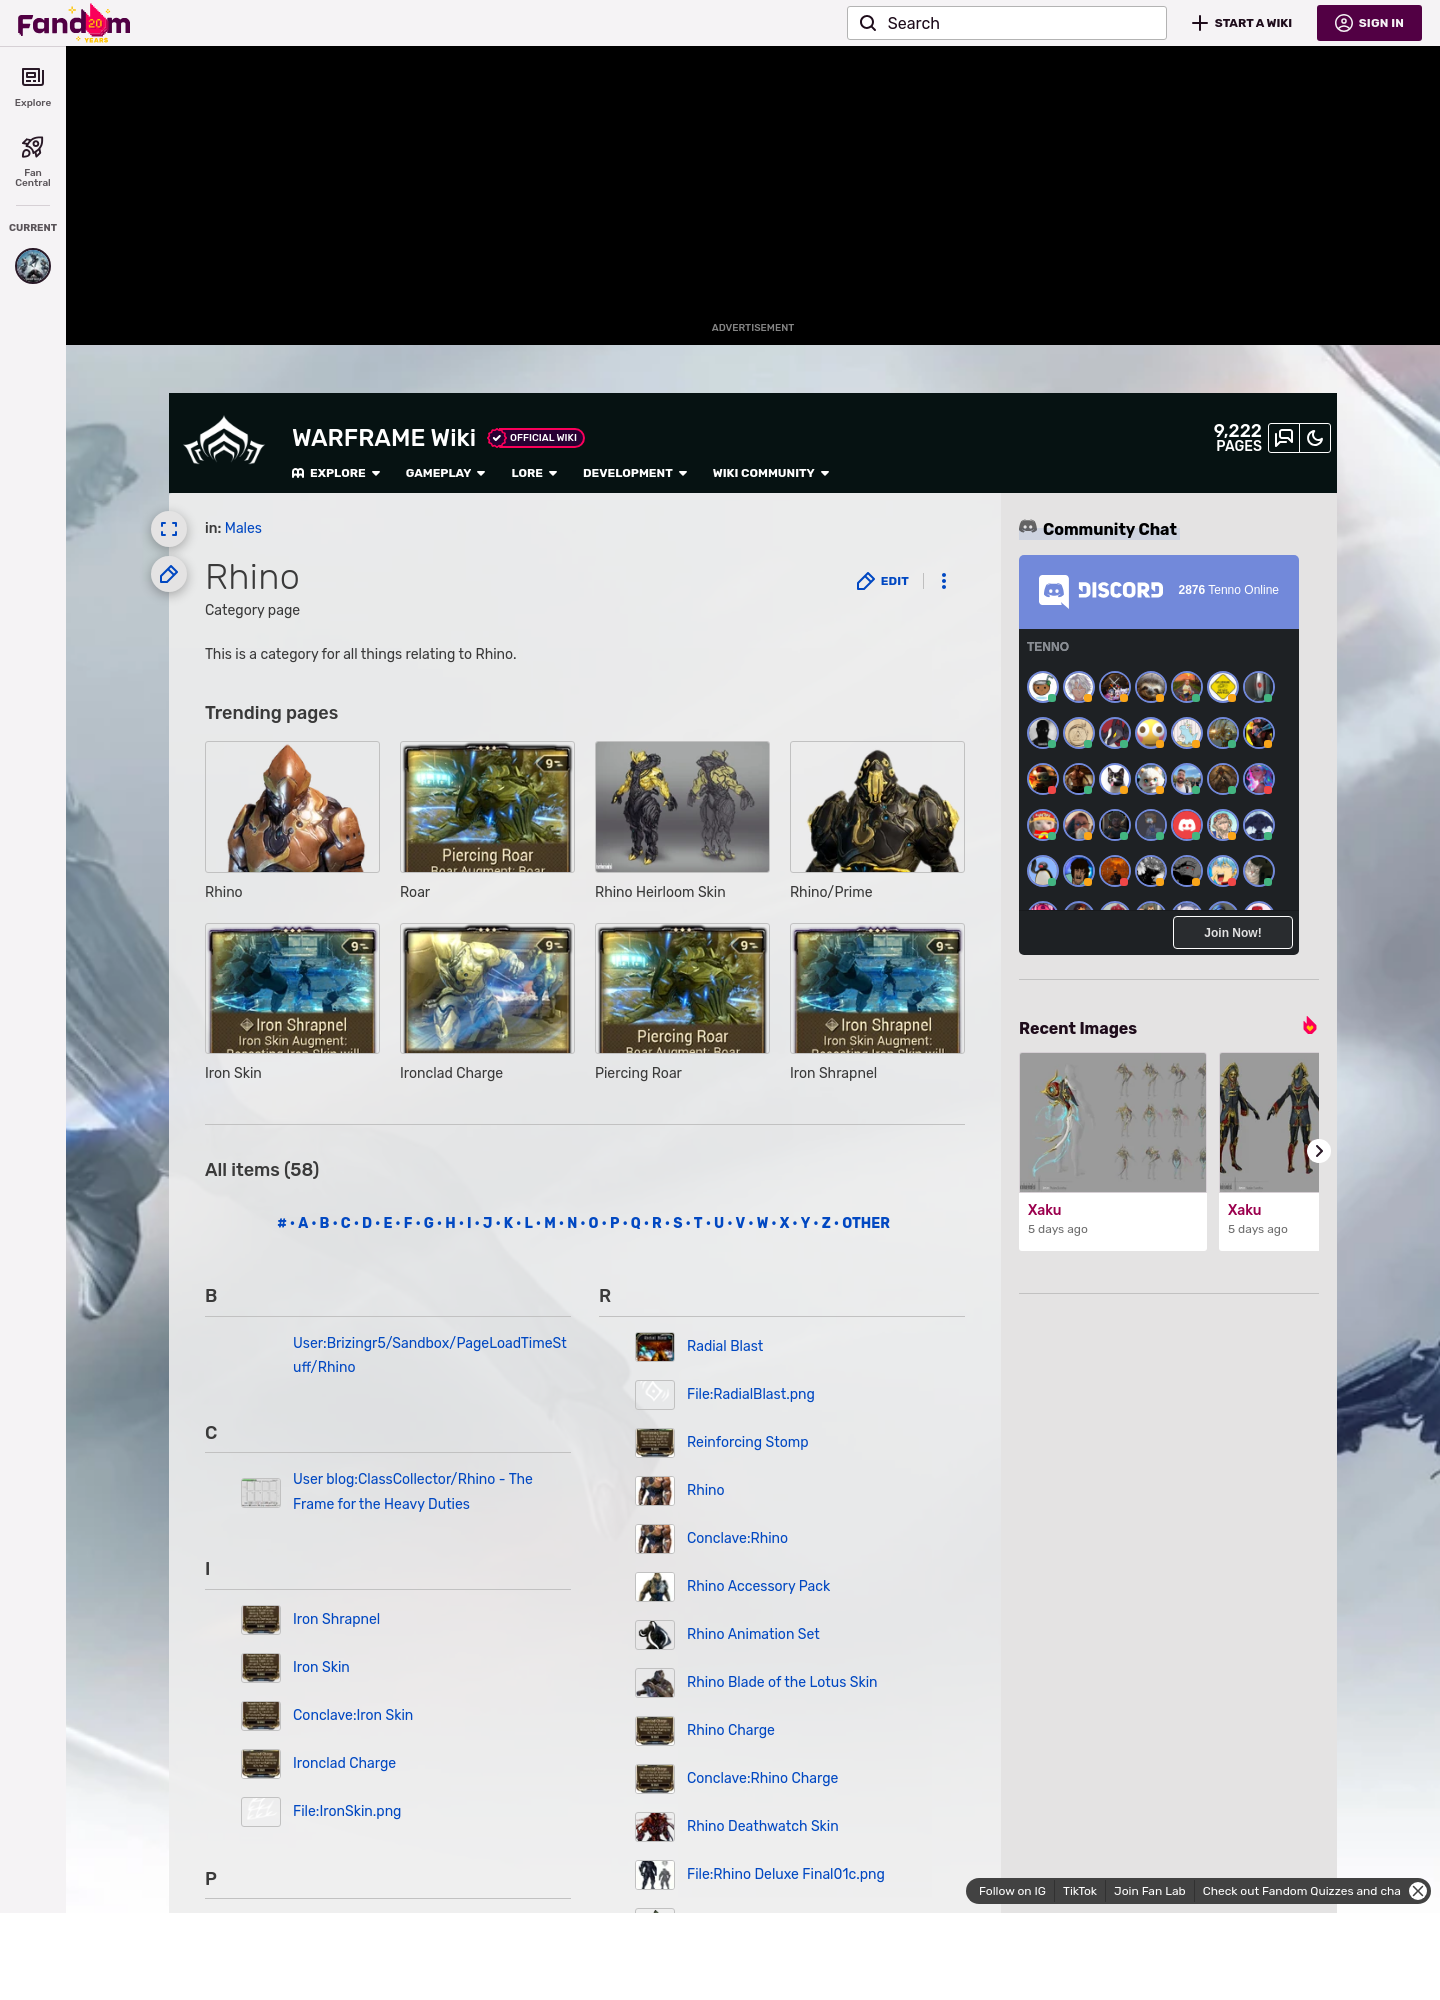Viewport: 1440px width, 2000px height.
Task: Open User:Brizingr5 Sandbox PageLoadTimeStuff link
Action: pos(430,1355)
